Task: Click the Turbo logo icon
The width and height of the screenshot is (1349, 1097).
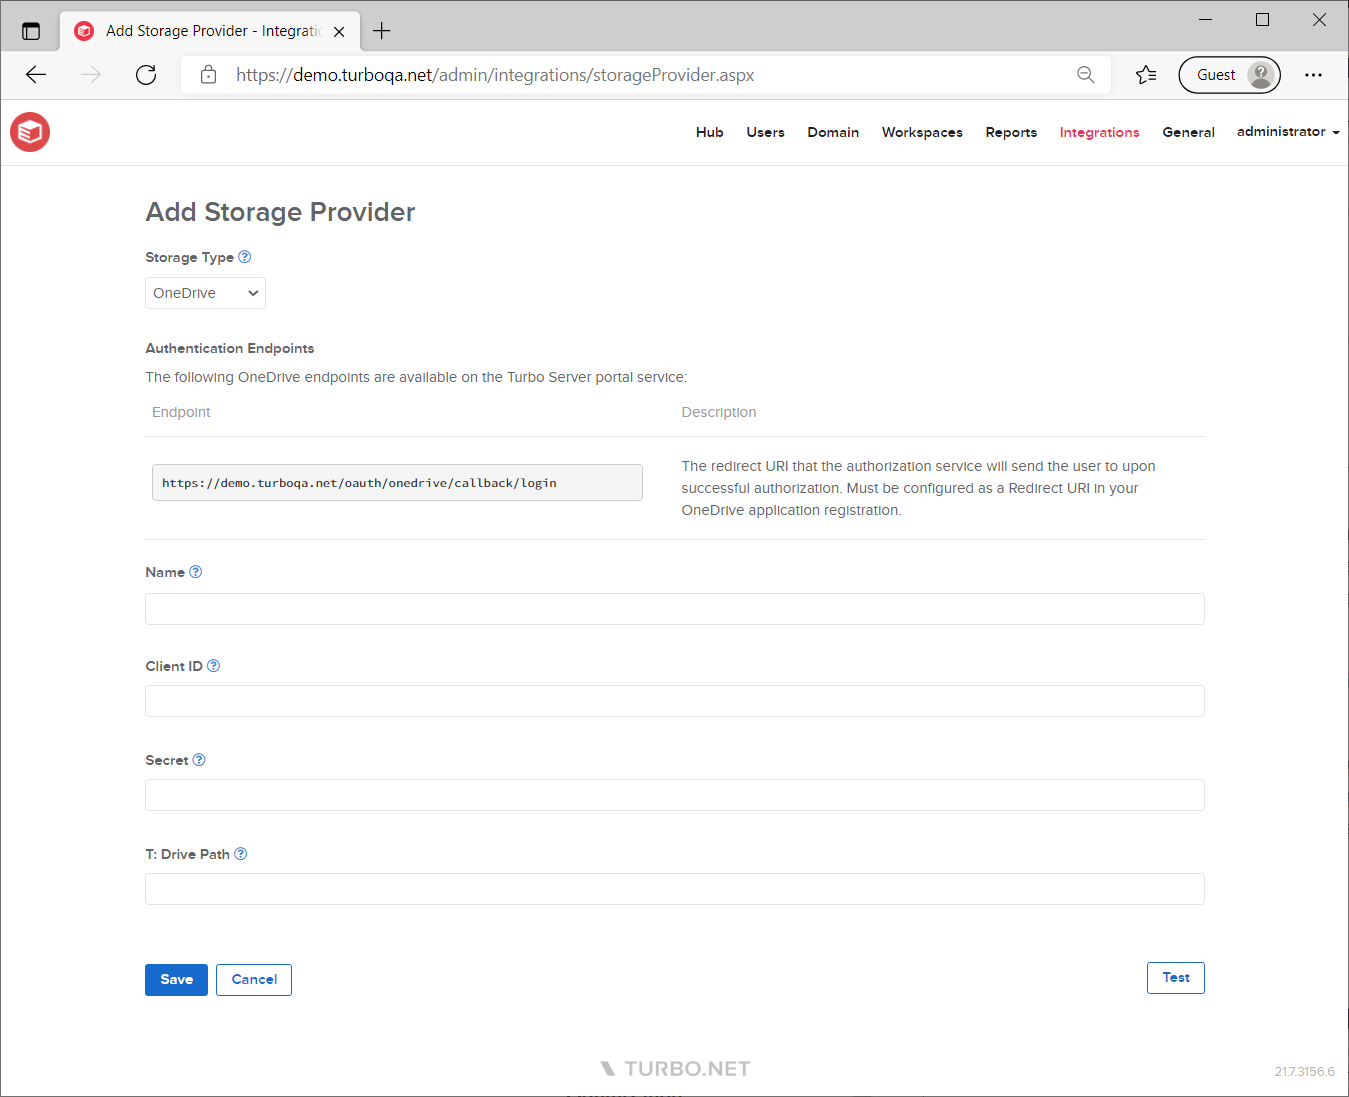Action: coord(30,132)
